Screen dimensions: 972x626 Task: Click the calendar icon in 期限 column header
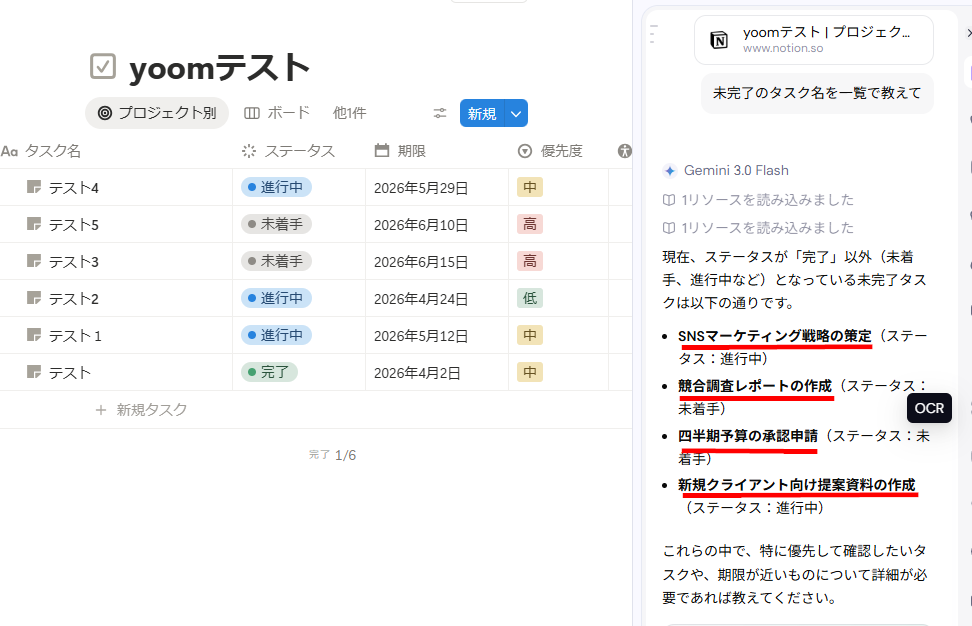(x=382, y=151)
